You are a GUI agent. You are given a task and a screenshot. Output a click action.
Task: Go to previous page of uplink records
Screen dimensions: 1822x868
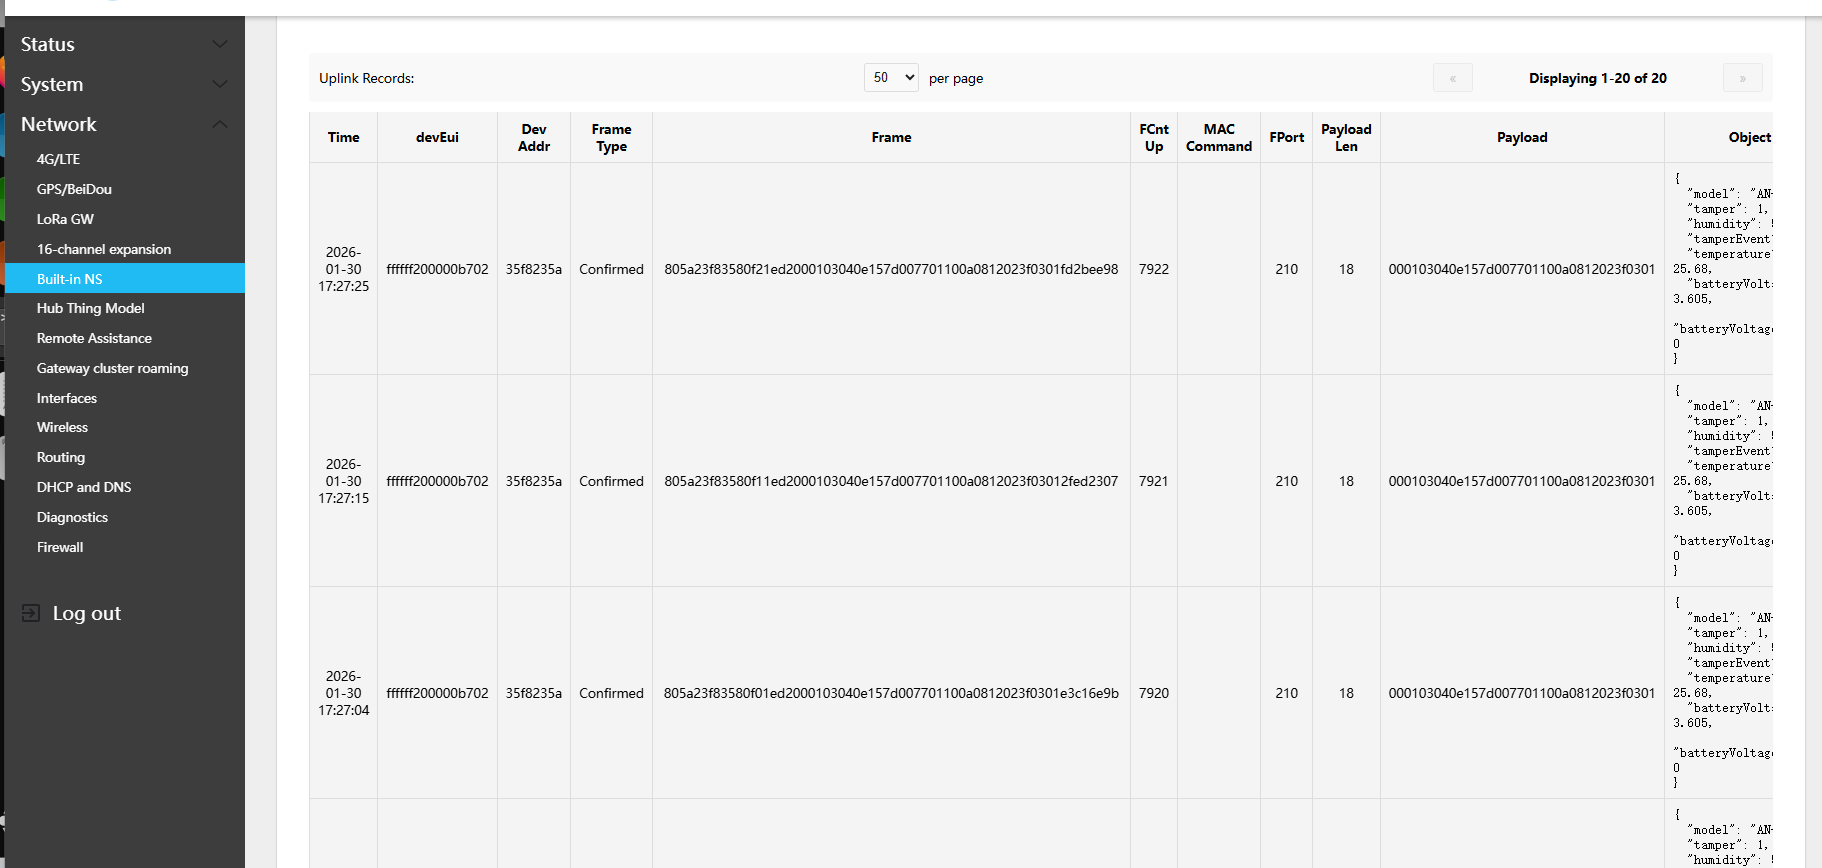1452,78
